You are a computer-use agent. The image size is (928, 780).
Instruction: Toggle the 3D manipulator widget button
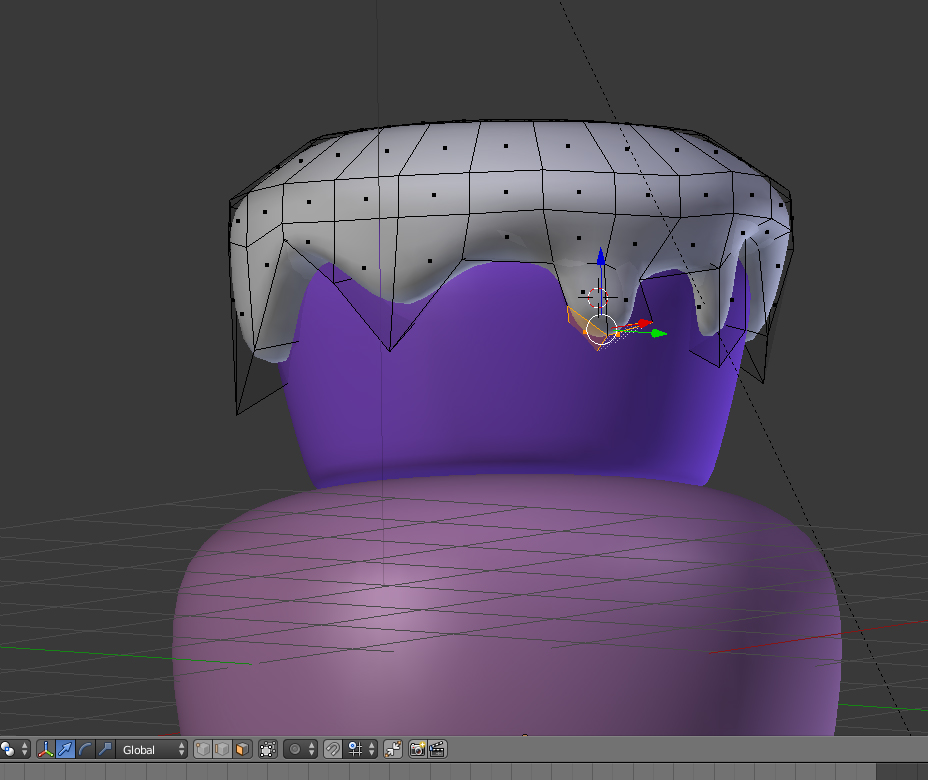45,749
